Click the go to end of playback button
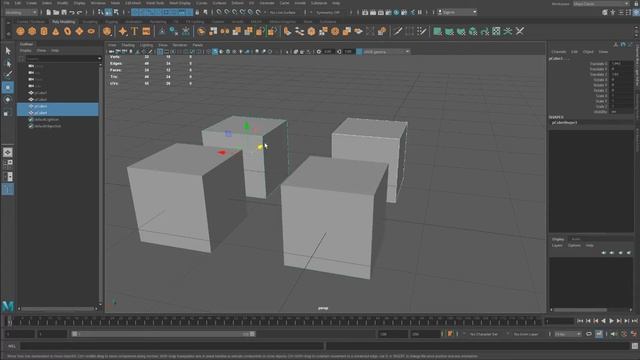 pos(635,321)
